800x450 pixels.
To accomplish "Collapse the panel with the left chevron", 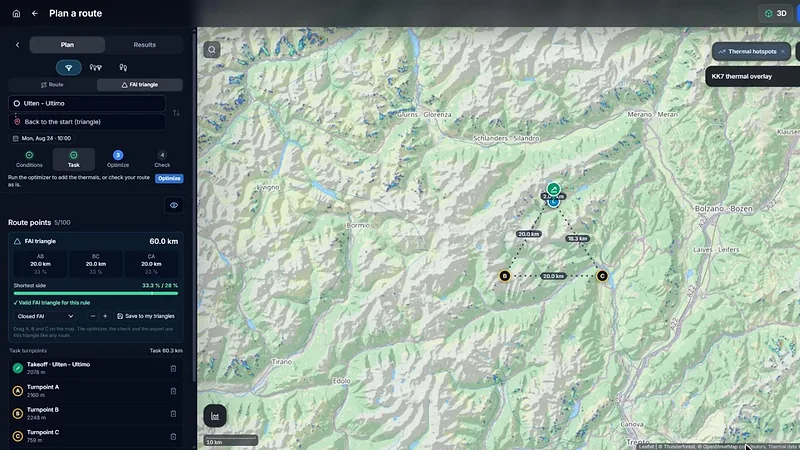I will (x=17, y=45).
